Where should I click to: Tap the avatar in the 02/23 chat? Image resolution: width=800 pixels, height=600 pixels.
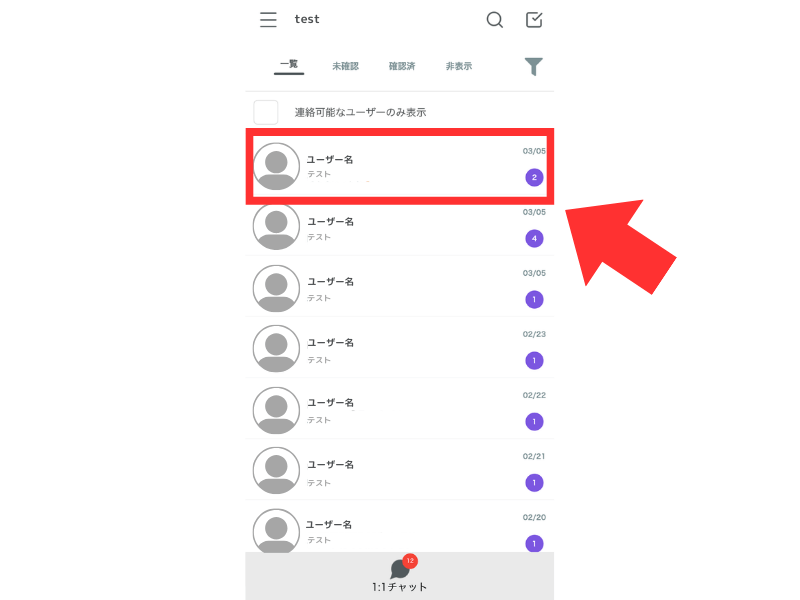point(277,348)
